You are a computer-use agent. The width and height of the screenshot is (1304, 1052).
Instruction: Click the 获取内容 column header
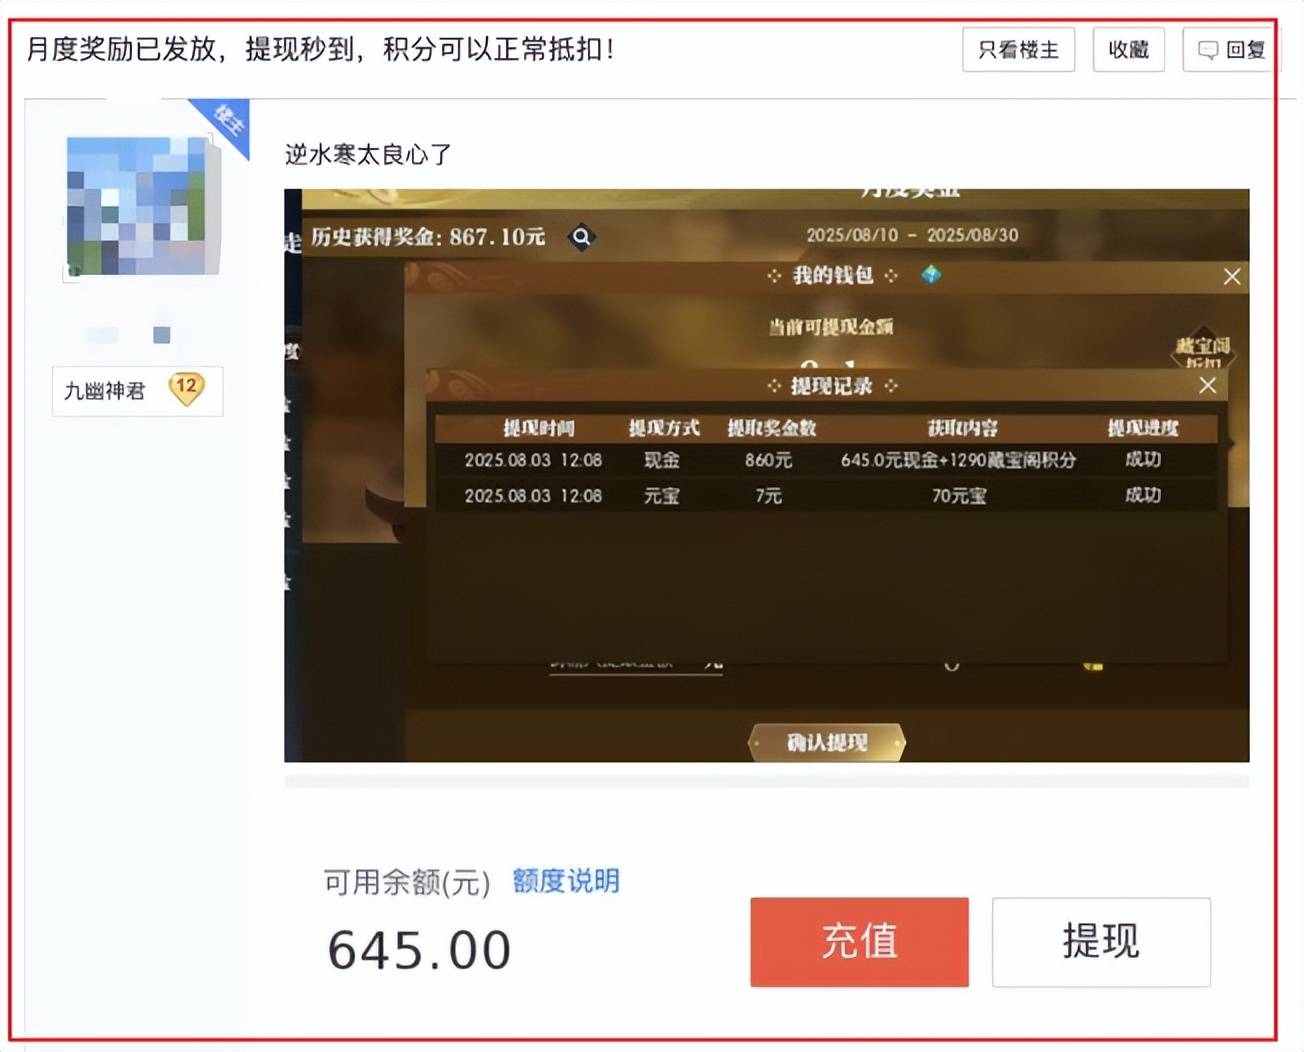[962, 428]
